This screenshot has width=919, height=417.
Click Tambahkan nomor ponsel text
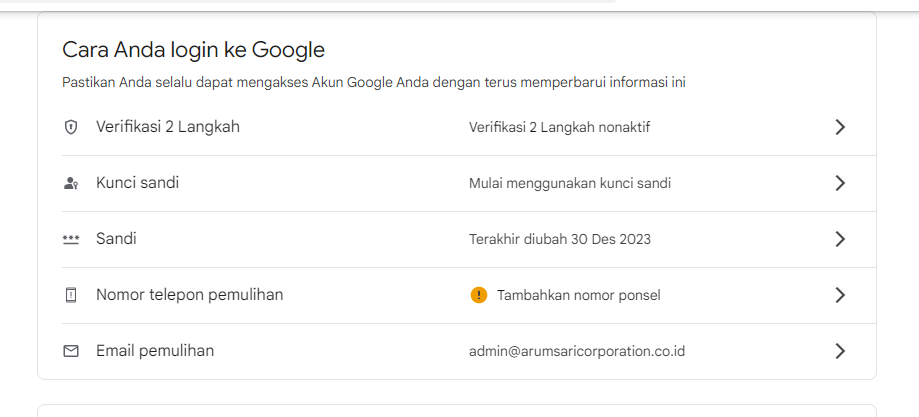click(578, 295)
